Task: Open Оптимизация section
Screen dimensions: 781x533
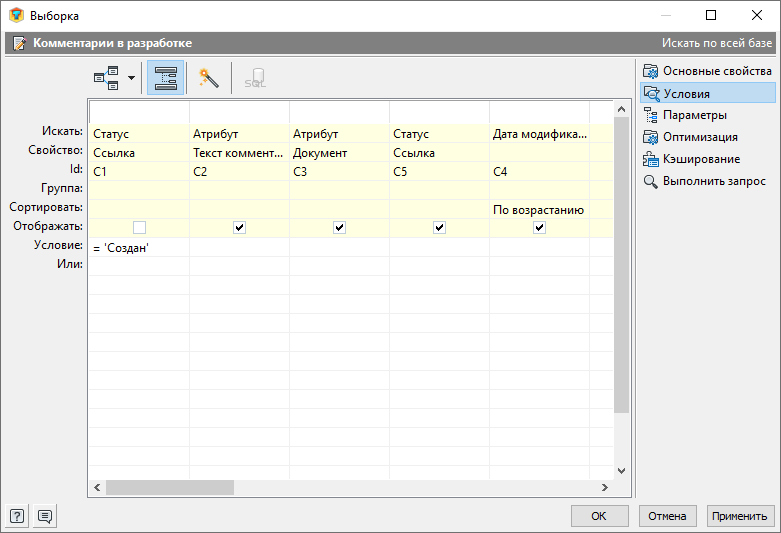Action: [700, 137]
